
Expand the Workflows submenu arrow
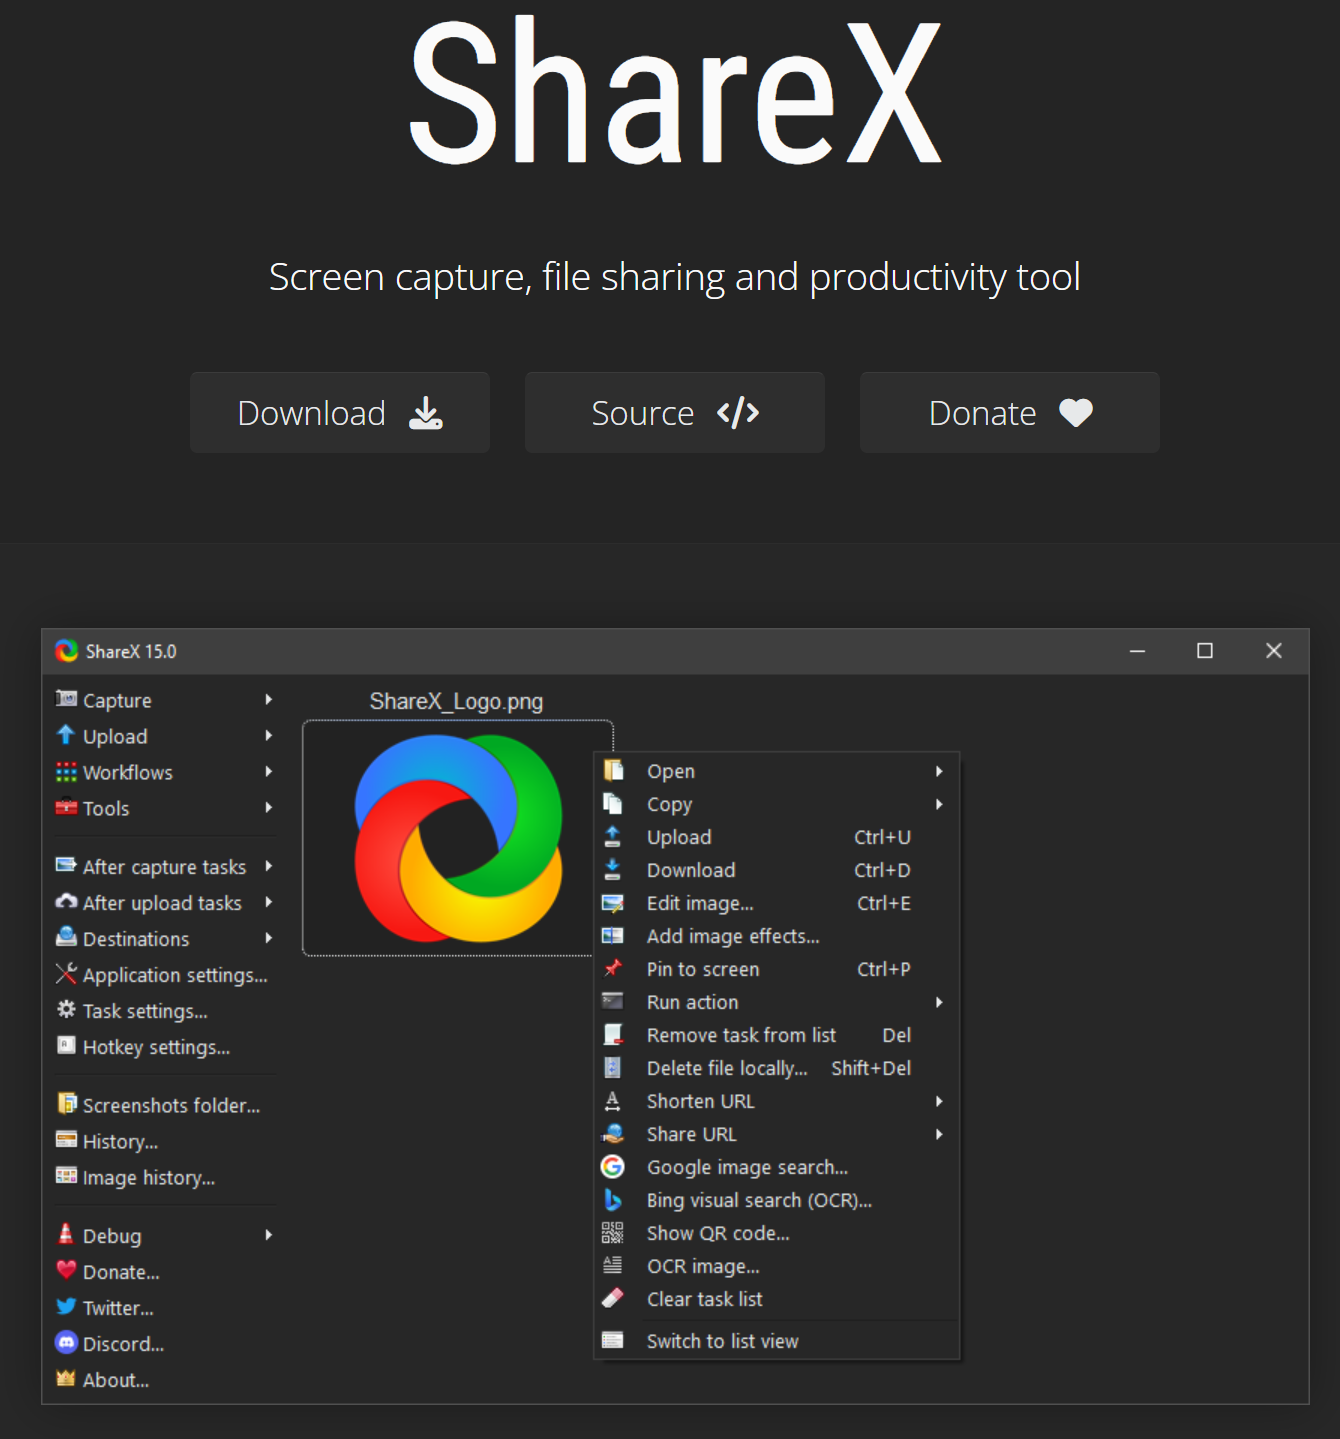(x=268, y=772)
